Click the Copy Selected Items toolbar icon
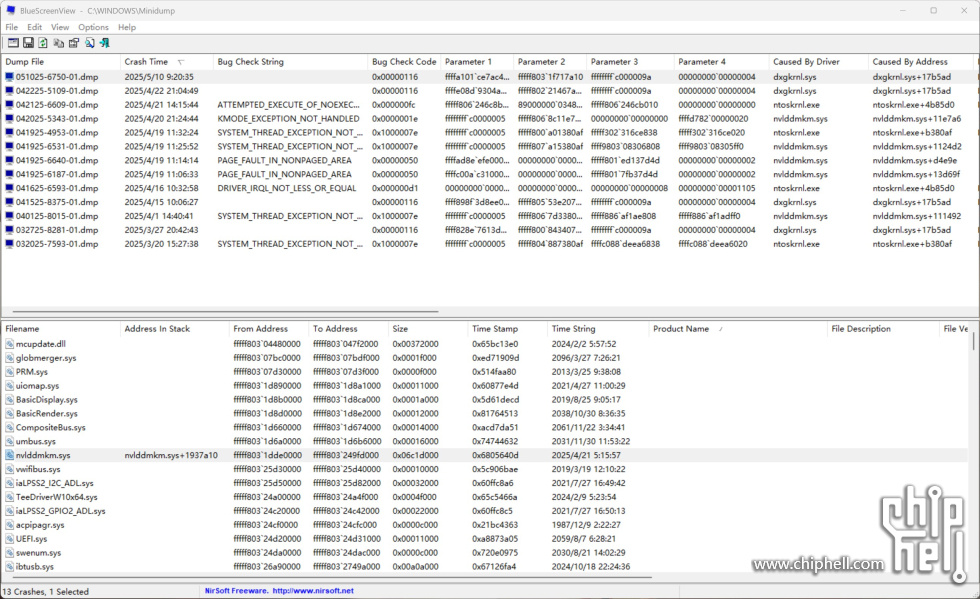The image size is (980, 599). pyautogui.click(x=59, y=43)
